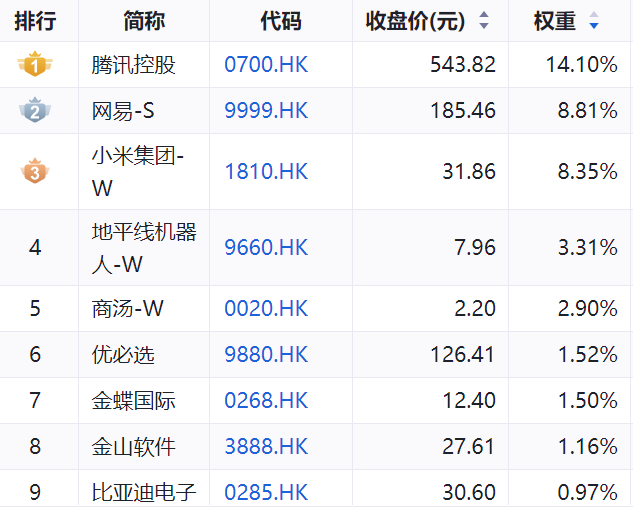This screenshot has width=633, height=513.
Task: Click the weight value 1.50%
Action: [x=588, y=401]
